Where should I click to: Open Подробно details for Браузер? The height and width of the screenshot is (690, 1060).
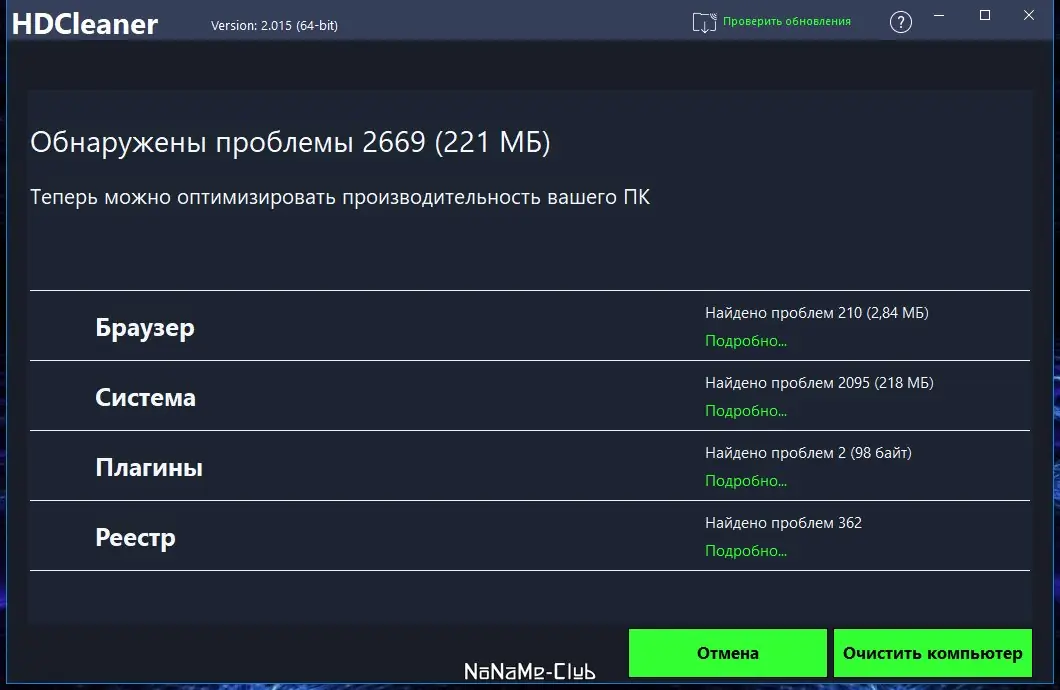746,341
